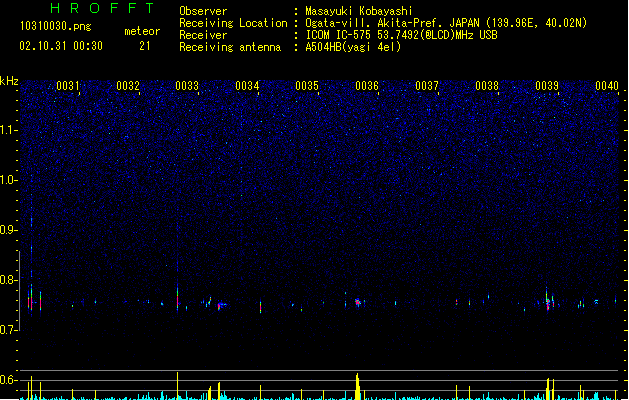629x400 pixels.
Task: Click time marker 0036
Action: tap(367, 86)
